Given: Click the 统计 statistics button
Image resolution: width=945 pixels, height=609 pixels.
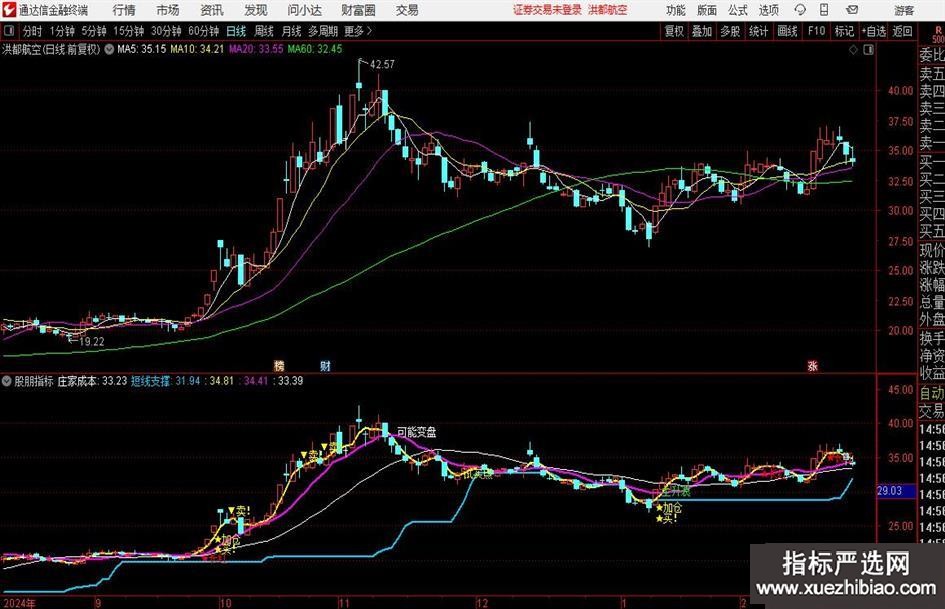Looking at the screenshot, I should [758, 31].
